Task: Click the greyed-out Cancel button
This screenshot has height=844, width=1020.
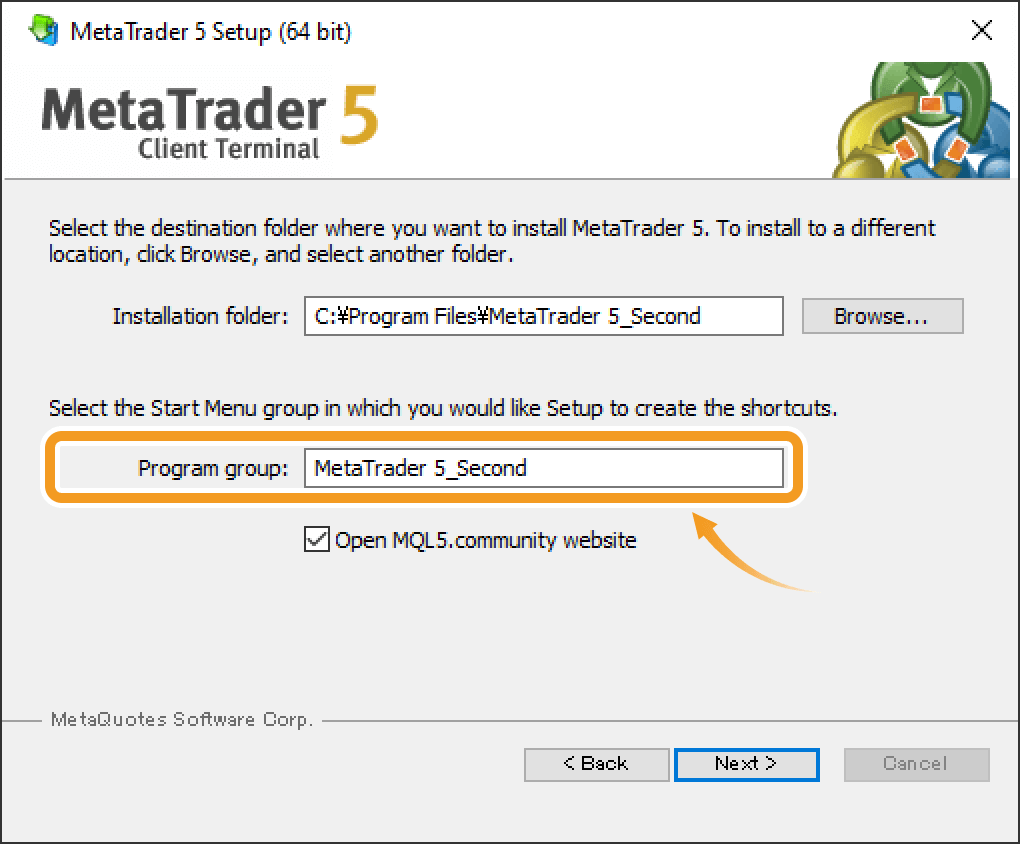Action: pos(916,764)
